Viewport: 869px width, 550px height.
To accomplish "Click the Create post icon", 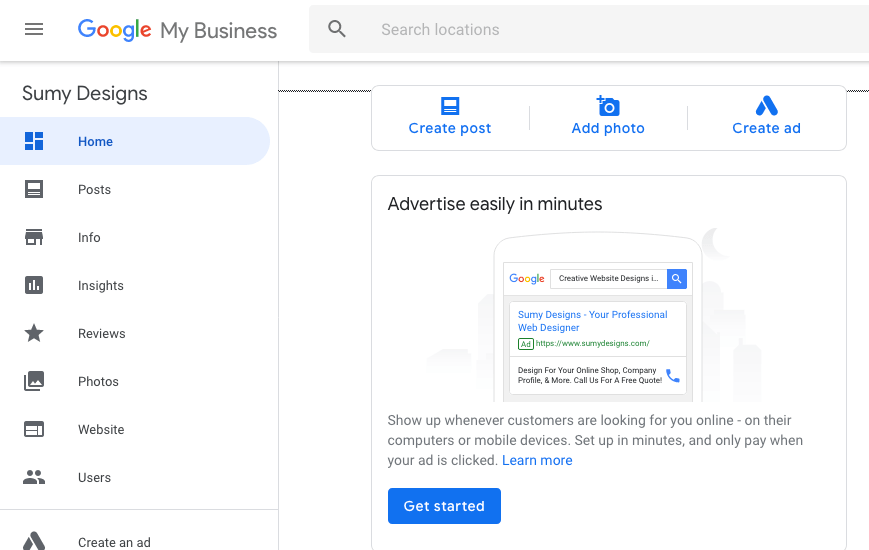I will (450, 105).
